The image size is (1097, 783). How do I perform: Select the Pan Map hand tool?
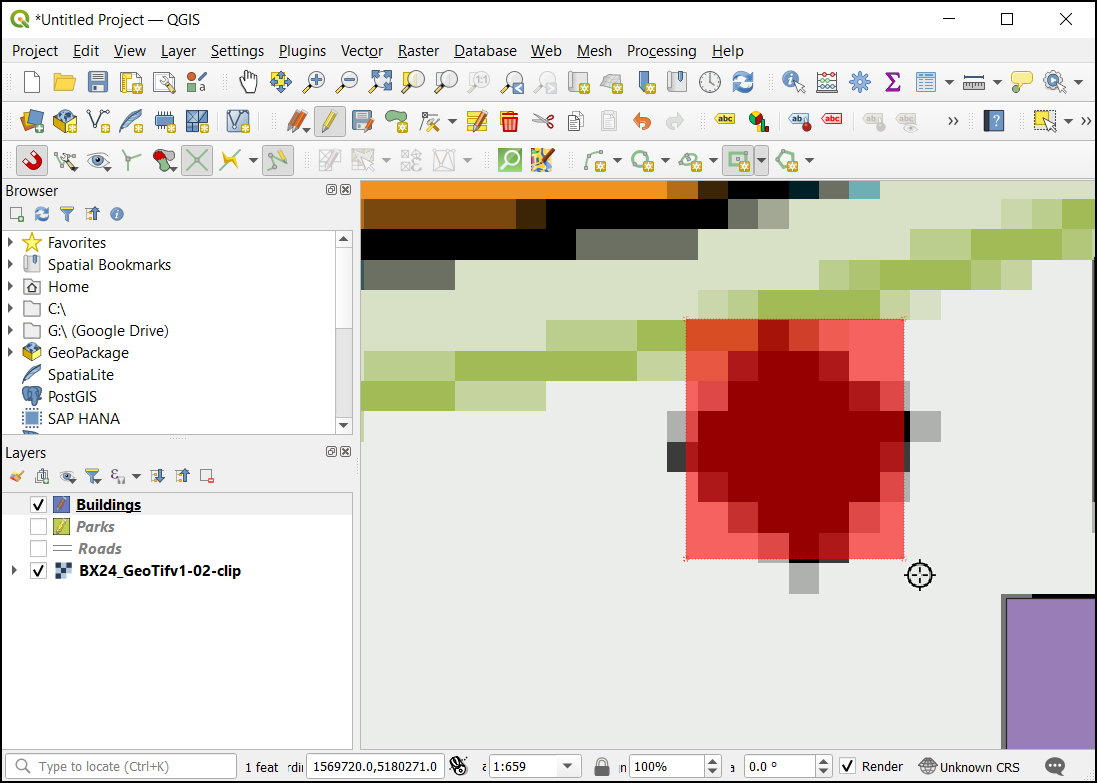pyautogui.click(x=248, y=82)
